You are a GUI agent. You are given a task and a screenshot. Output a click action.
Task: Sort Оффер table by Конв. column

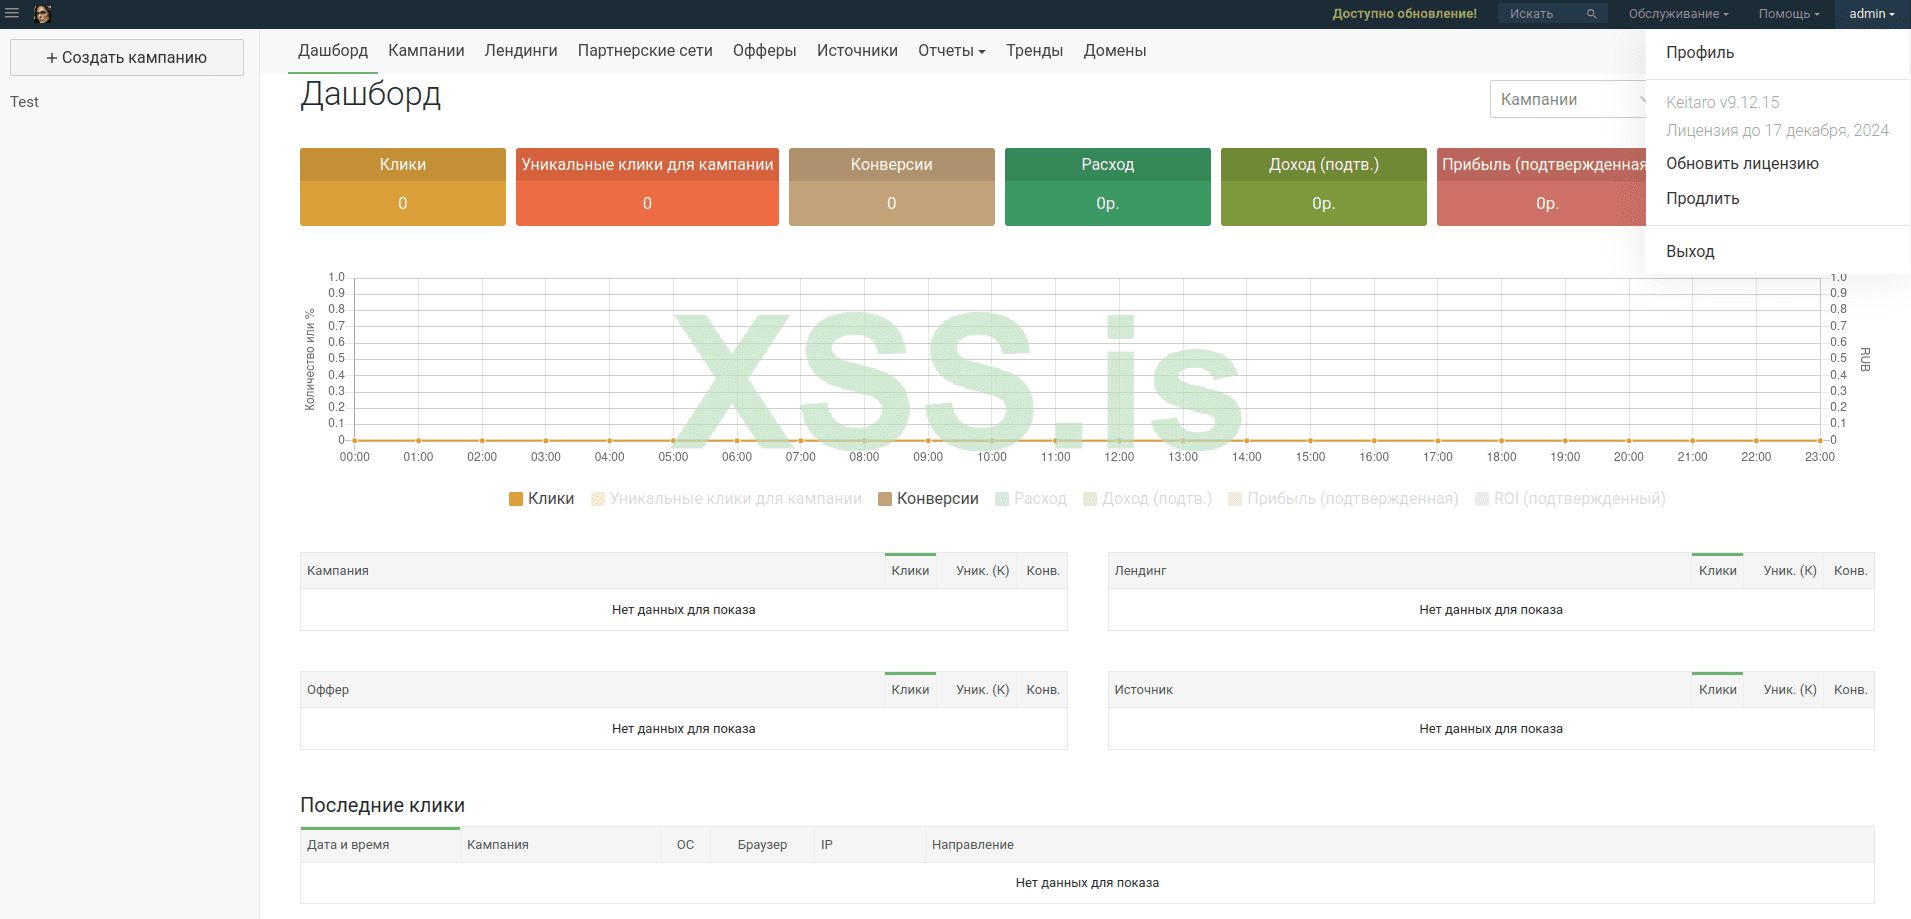pos(1043,690)
